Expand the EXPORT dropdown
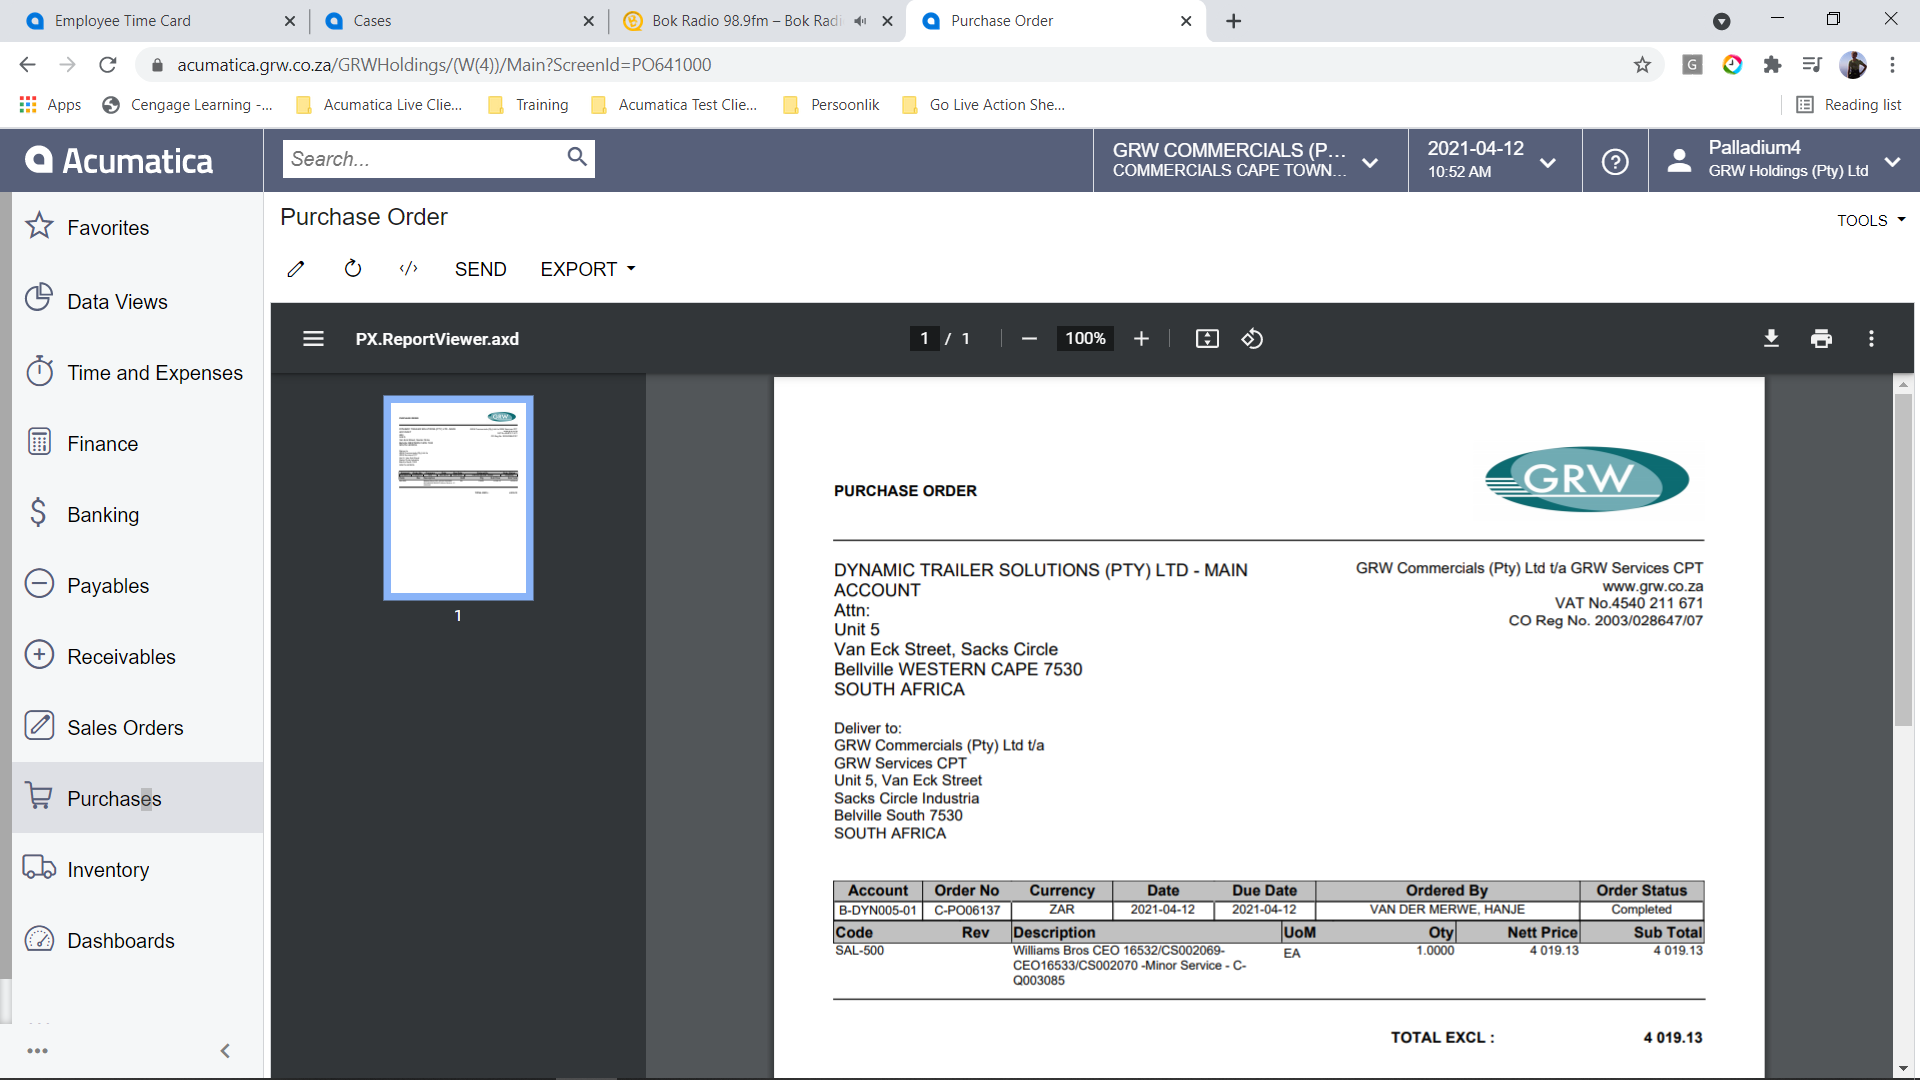 (x=588, y=269)
